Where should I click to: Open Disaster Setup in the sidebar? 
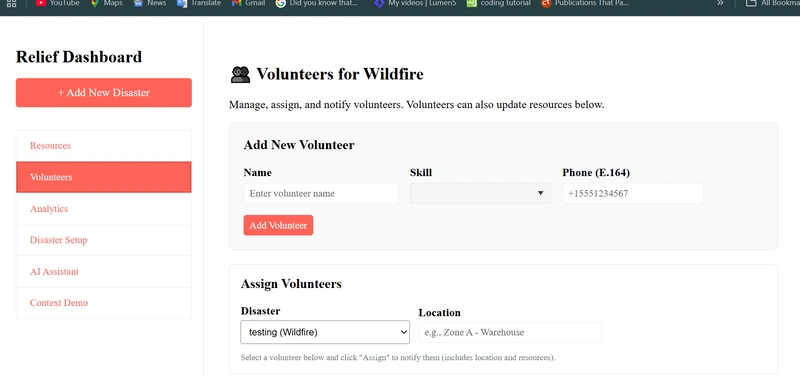[x=104, y=240]
